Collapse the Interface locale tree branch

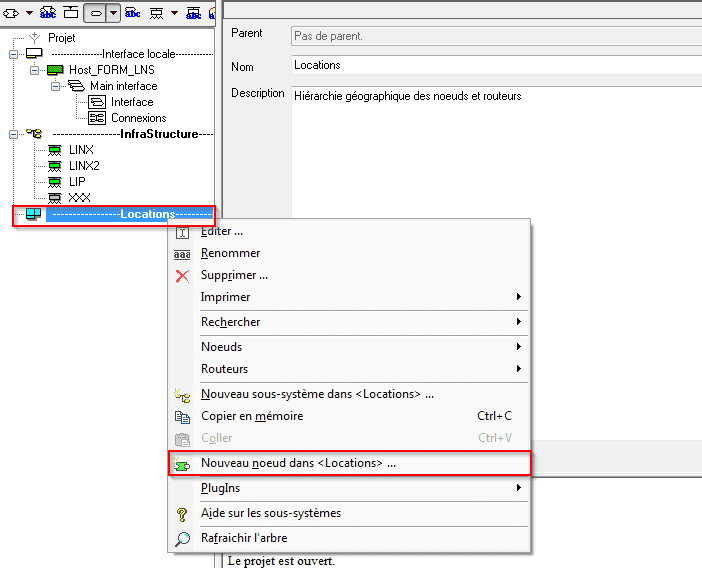coord(14,54)
